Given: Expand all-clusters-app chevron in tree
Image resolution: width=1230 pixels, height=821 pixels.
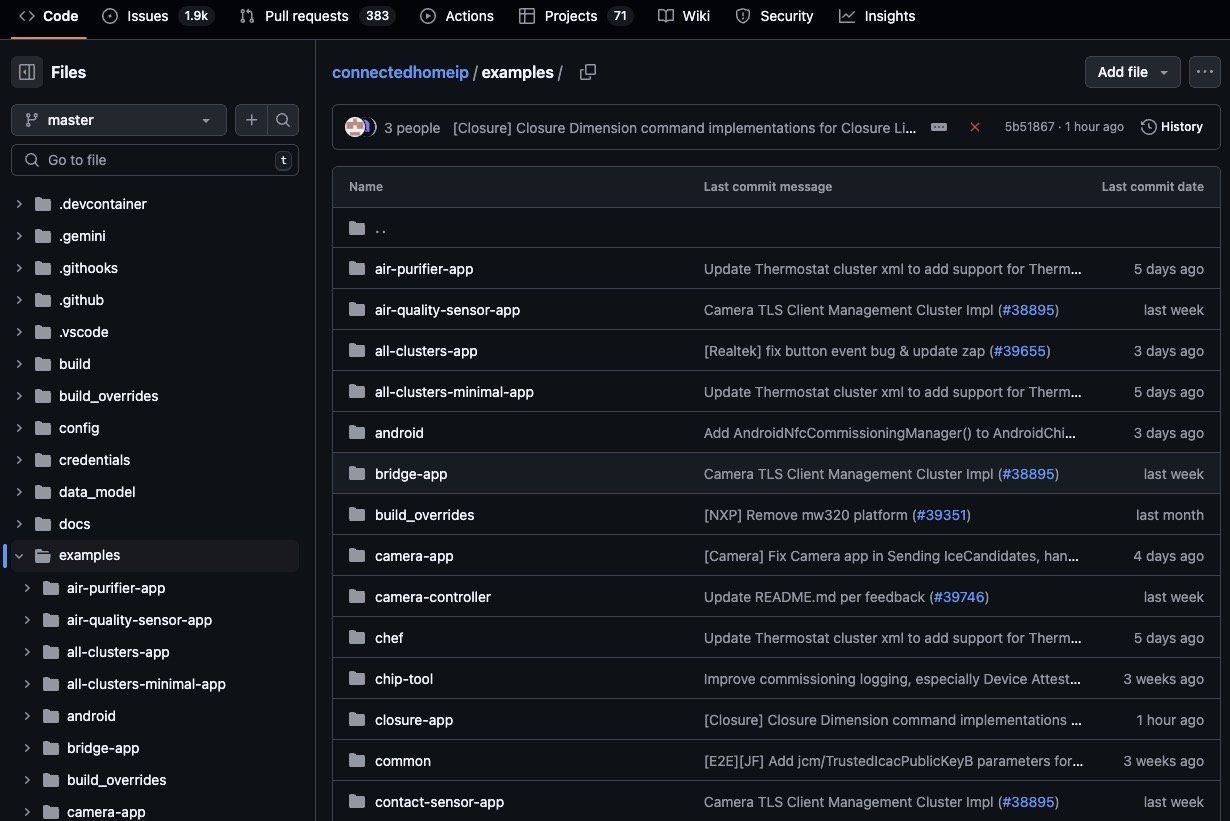Looking at the screenshot, I should point(27,652).
